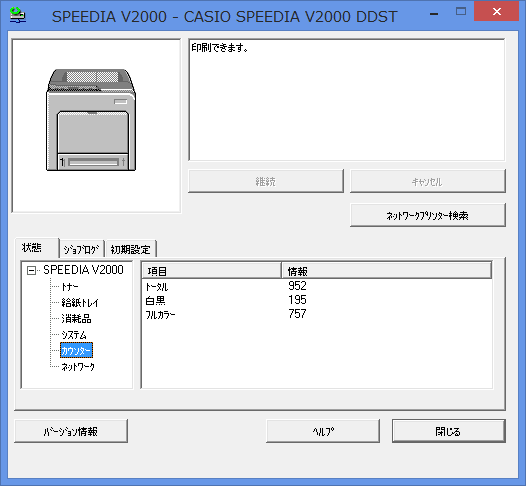
Task: Select システム in the status tree
Action: coord(74,335)
